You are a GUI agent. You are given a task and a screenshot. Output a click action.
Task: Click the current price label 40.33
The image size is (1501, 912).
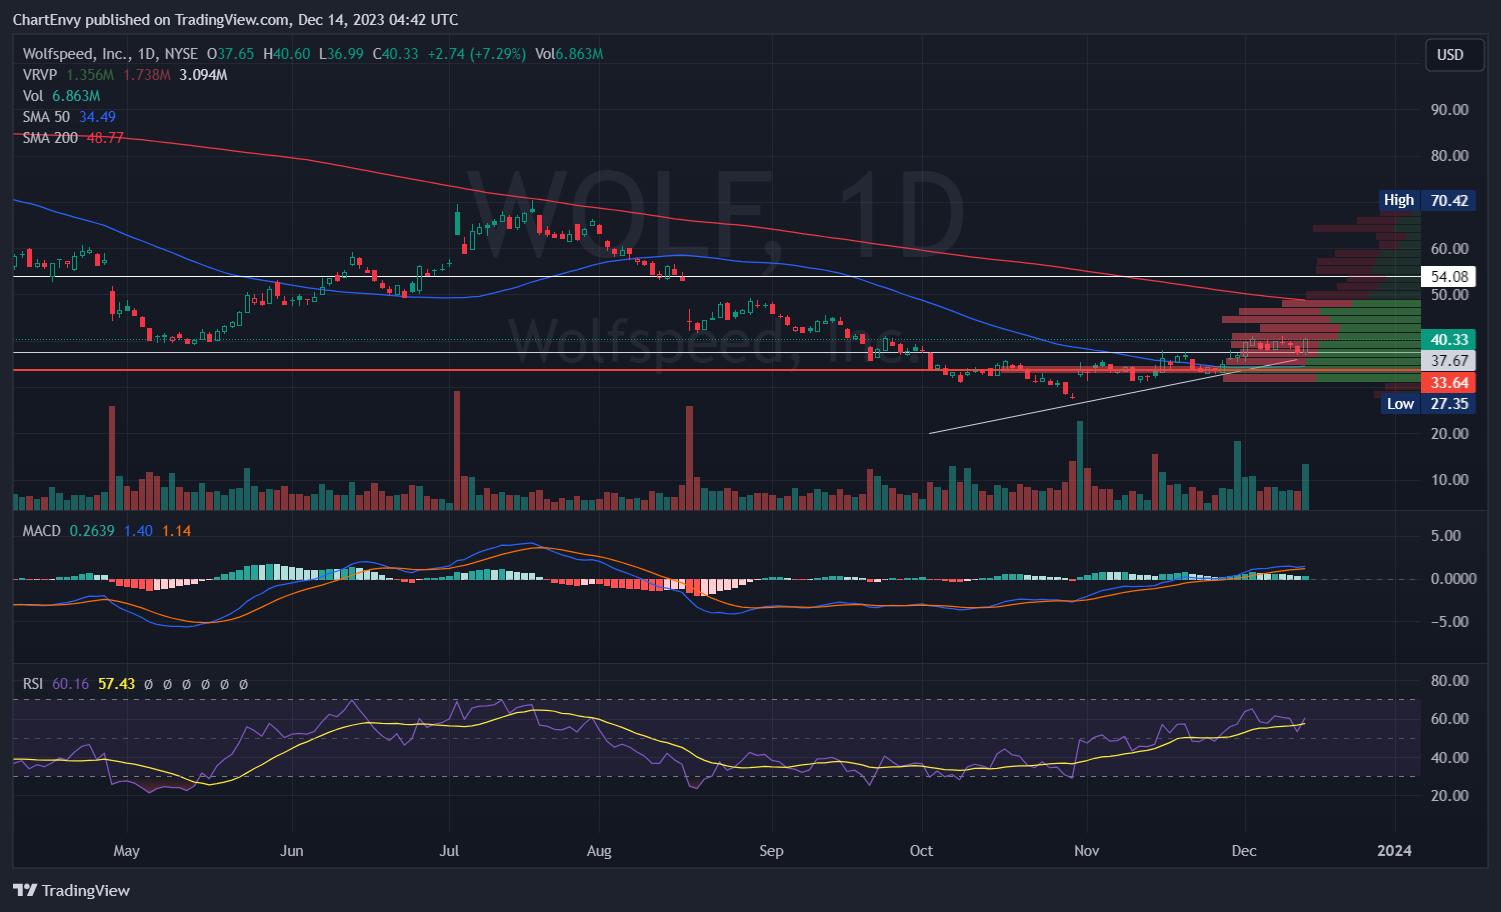coord(1449,340)
